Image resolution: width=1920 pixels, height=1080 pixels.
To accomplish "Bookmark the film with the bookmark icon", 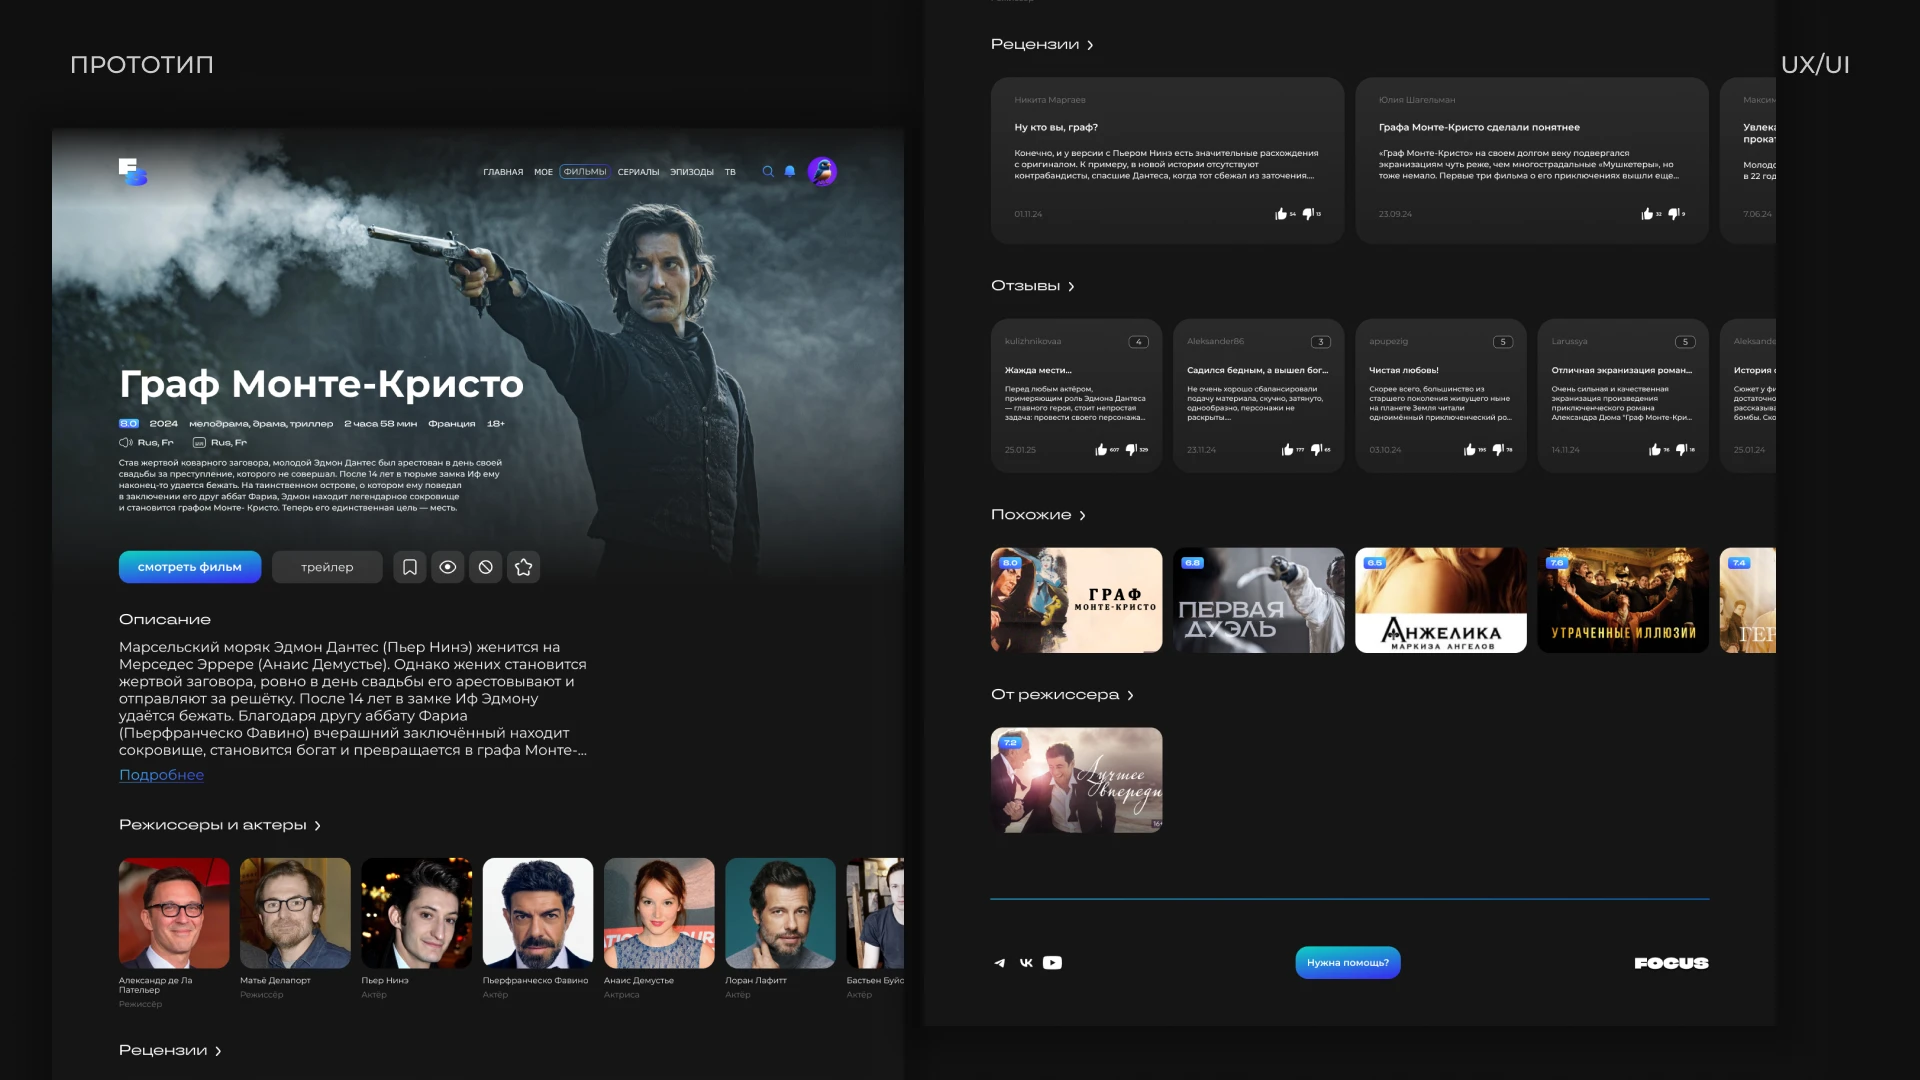I will [410, 567].
